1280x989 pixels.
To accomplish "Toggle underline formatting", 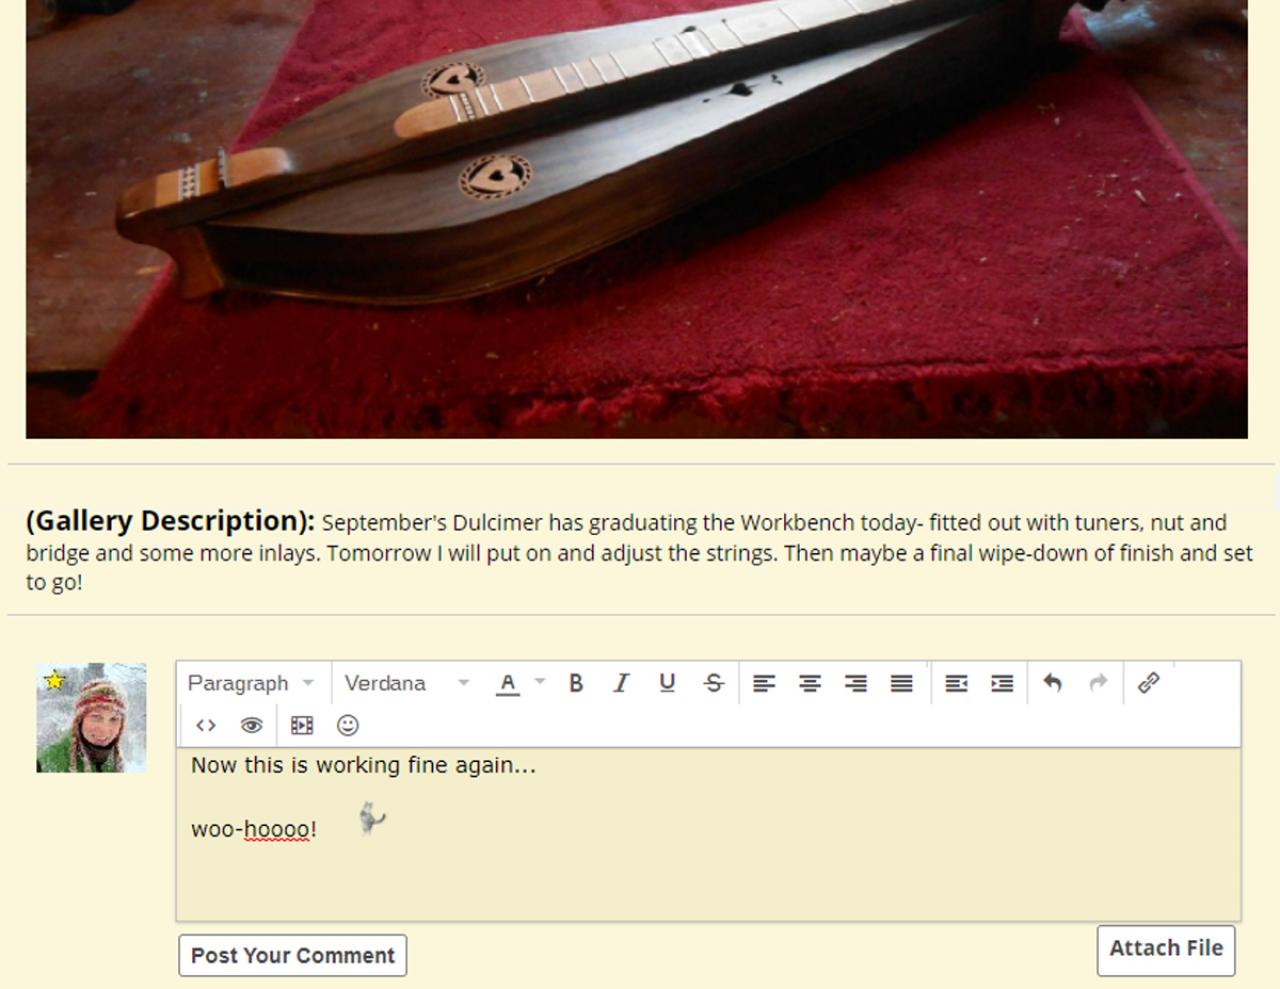I will (x=667, y=683).
